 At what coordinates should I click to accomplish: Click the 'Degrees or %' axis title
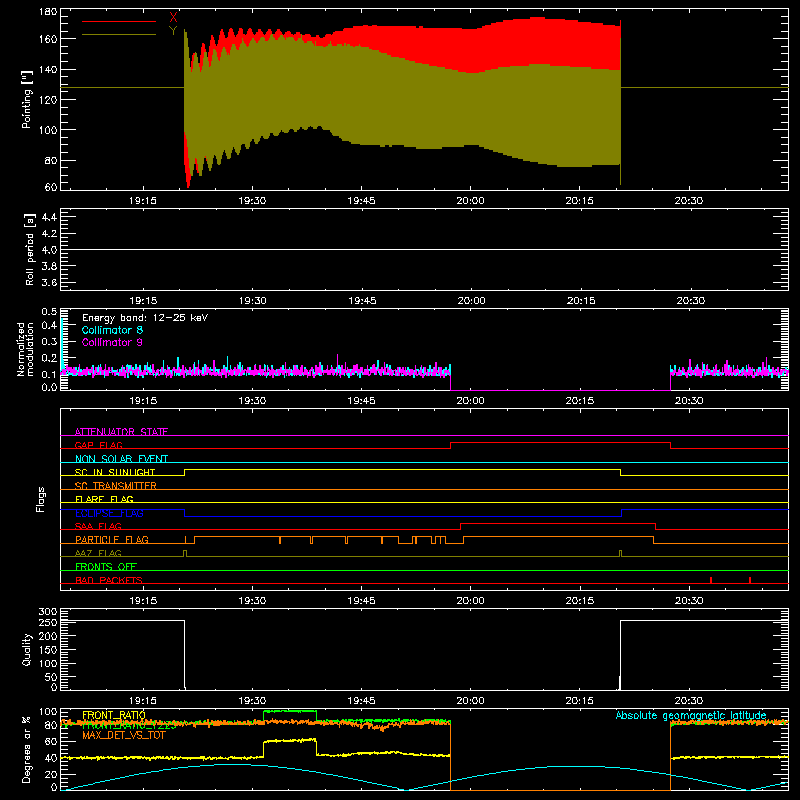coord(27,749)
